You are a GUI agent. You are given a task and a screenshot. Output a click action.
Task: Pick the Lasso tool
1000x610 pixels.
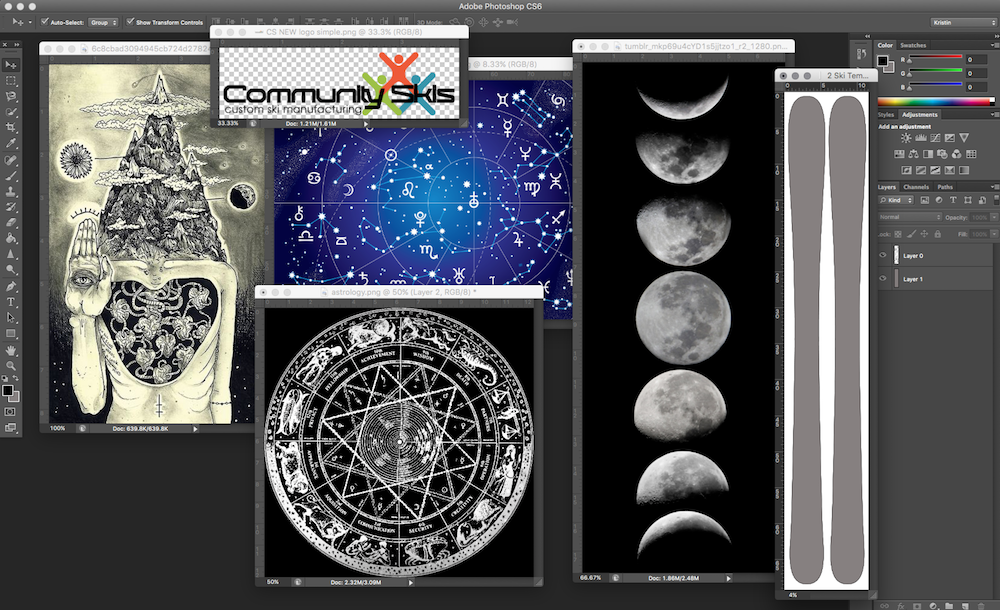pyautogui.click(x=11, y=96)
